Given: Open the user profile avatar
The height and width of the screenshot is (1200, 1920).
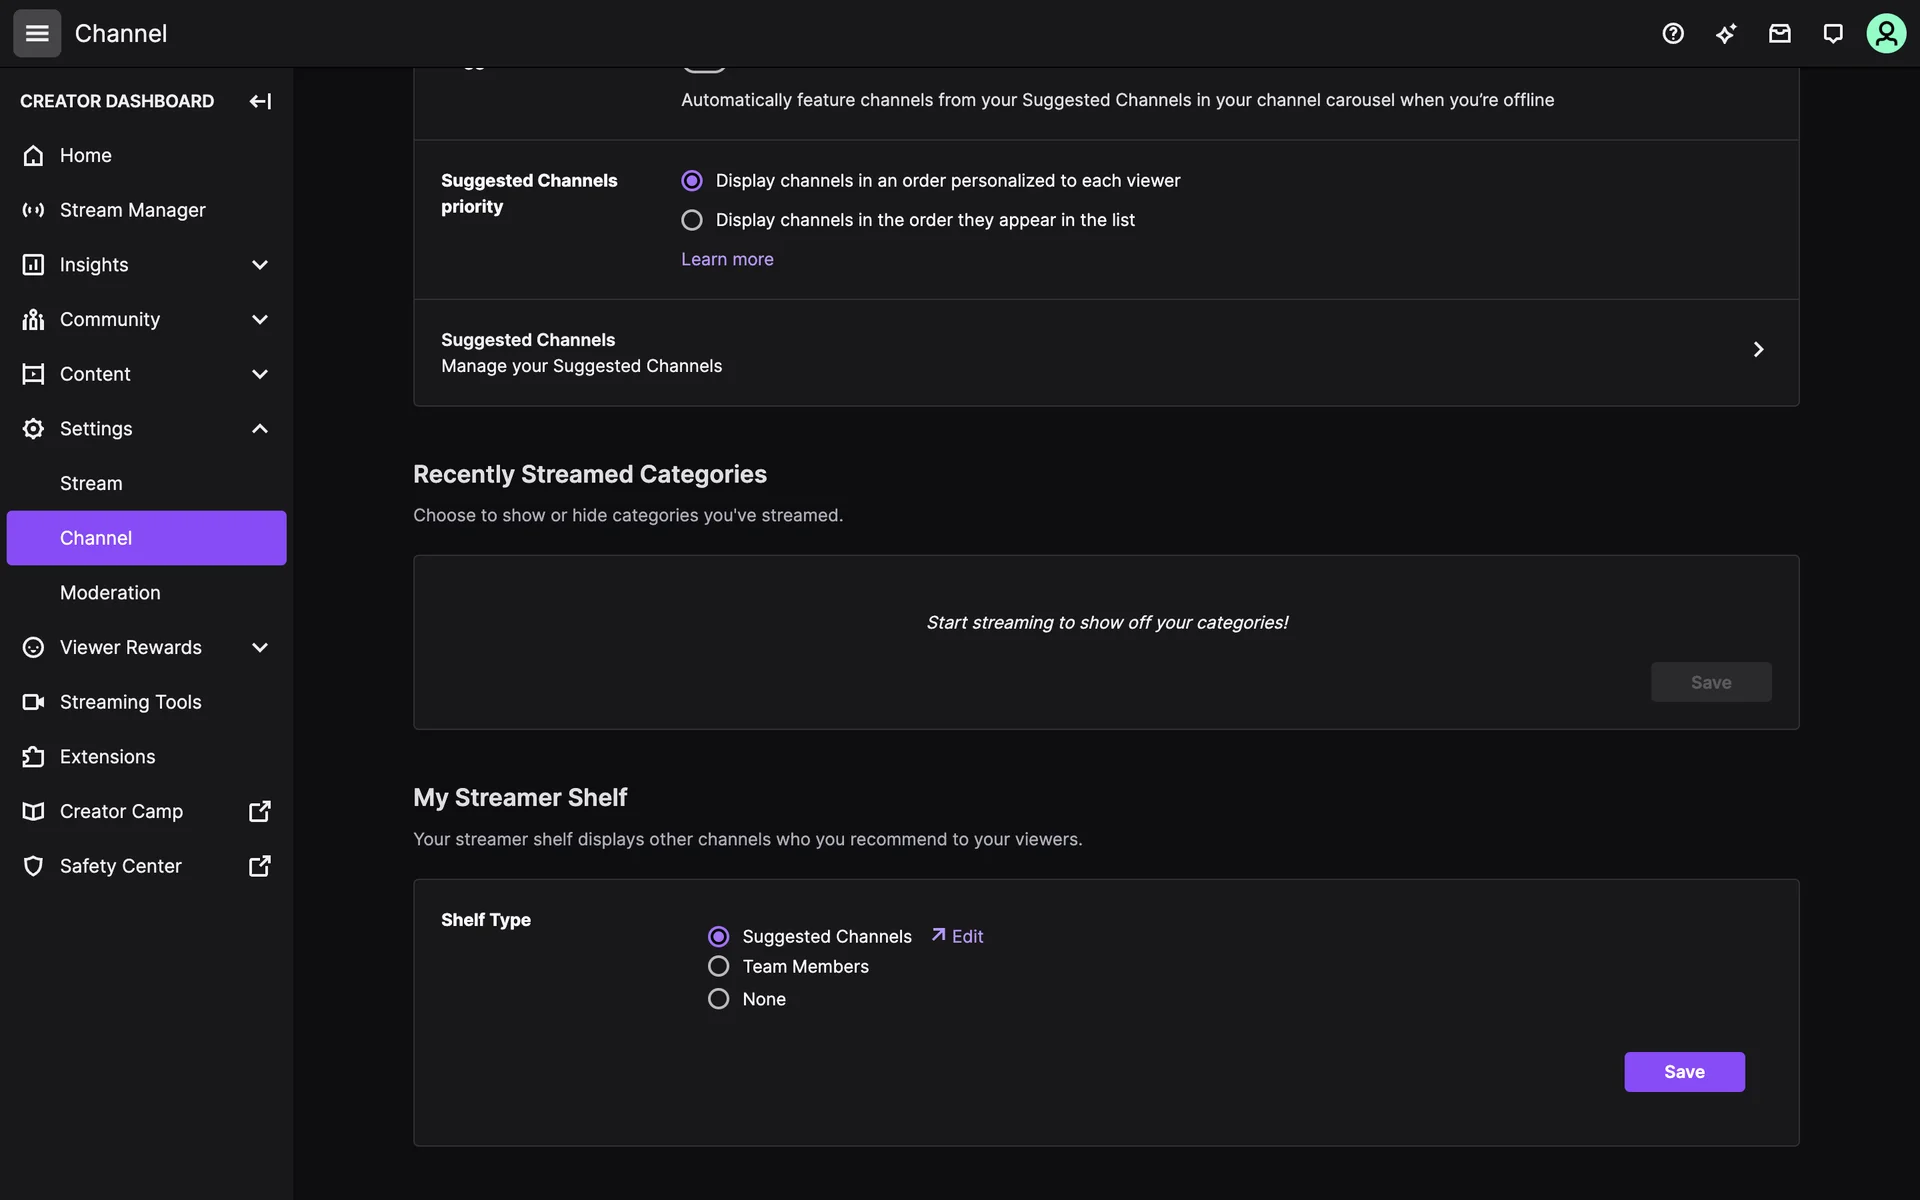Looking at the screenshot, I should [x=1886, y=33].
